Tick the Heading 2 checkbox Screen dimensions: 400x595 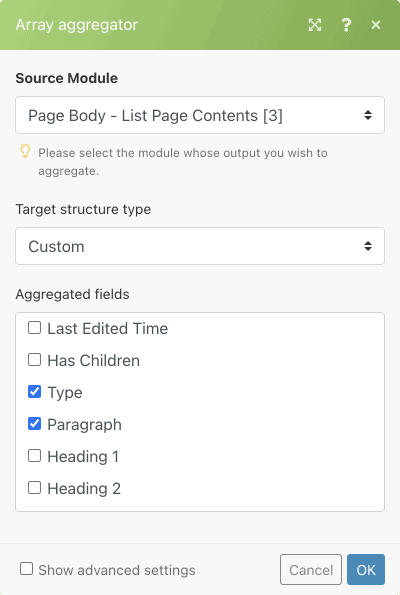tap(35, 488)
